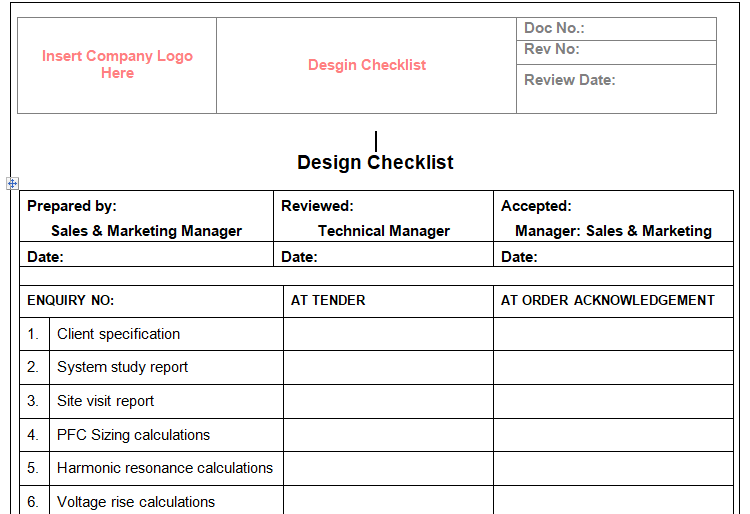This screenshot has width=750, height=514.
Task: Click the table move handle icon
Action: pyautogui.click(x=12, y=183)
